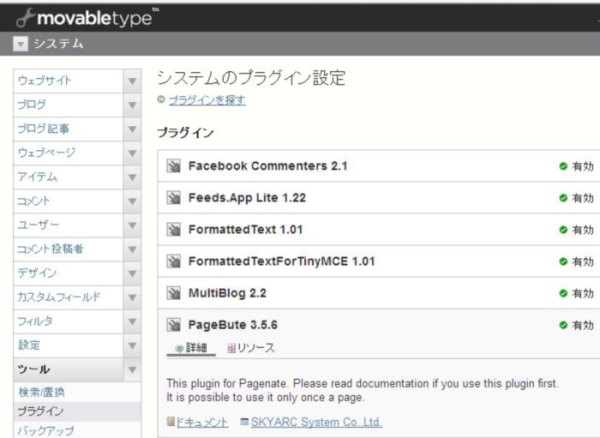Expand the アイテム menu arrow
The width and height of the screenshot is (600, 438).
(132, 177)
